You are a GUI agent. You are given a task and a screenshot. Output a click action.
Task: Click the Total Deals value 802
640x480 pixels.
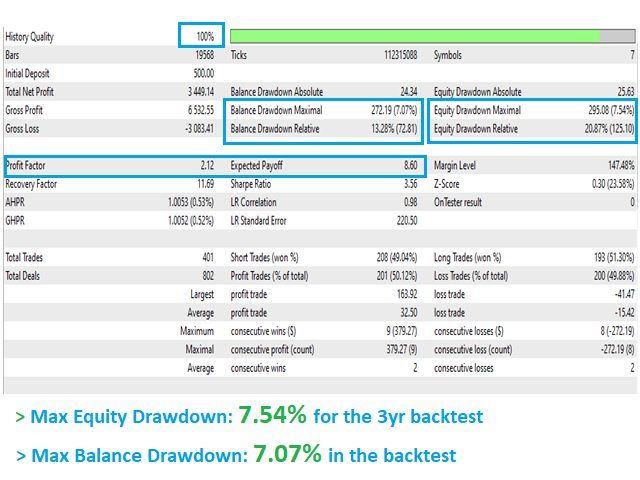208,276
